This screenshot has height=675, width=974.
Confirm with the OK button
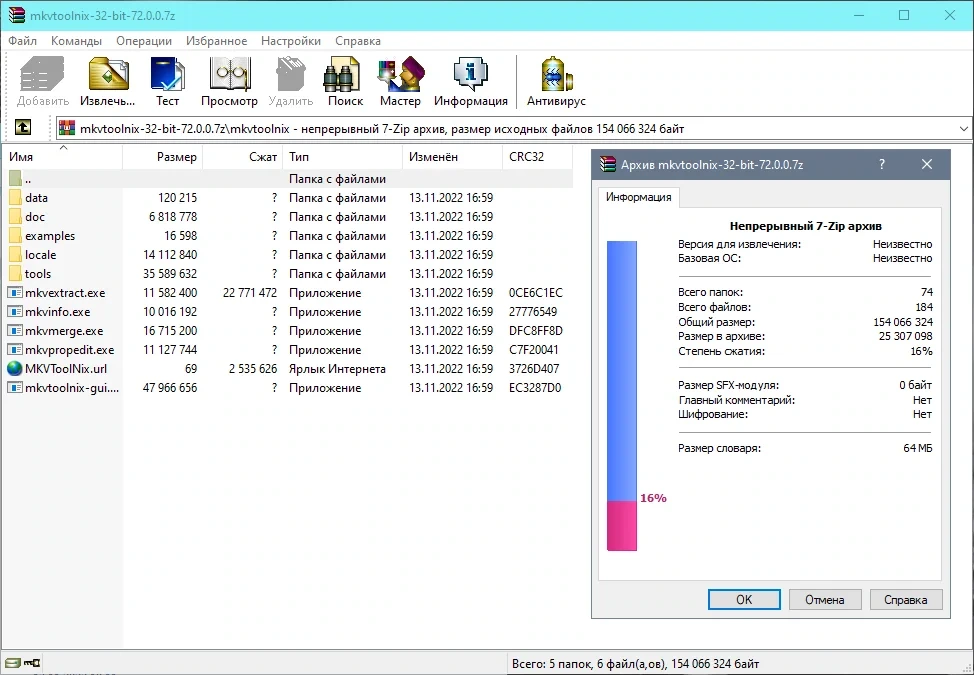tap(744, 600)
